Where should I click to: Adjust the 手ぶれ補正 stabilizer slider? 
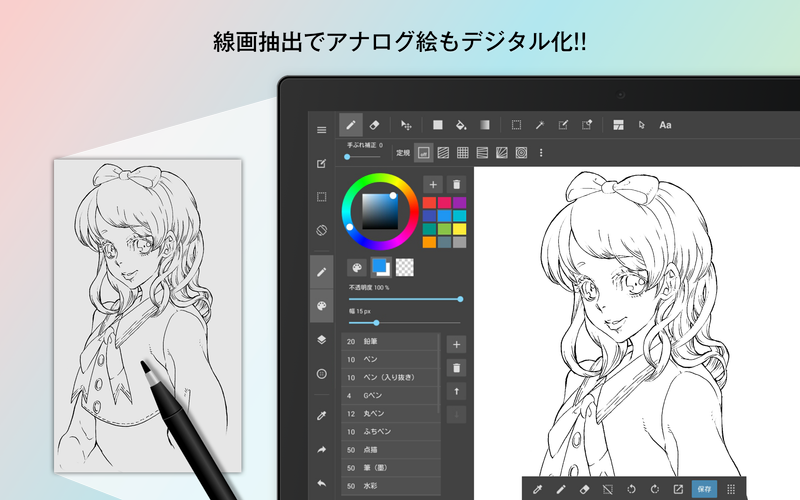pos(364,157)
